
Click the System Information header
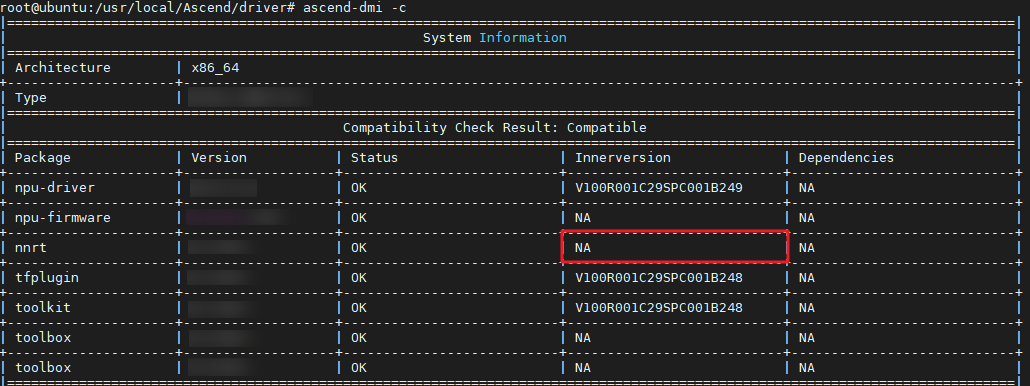(494, 37)
